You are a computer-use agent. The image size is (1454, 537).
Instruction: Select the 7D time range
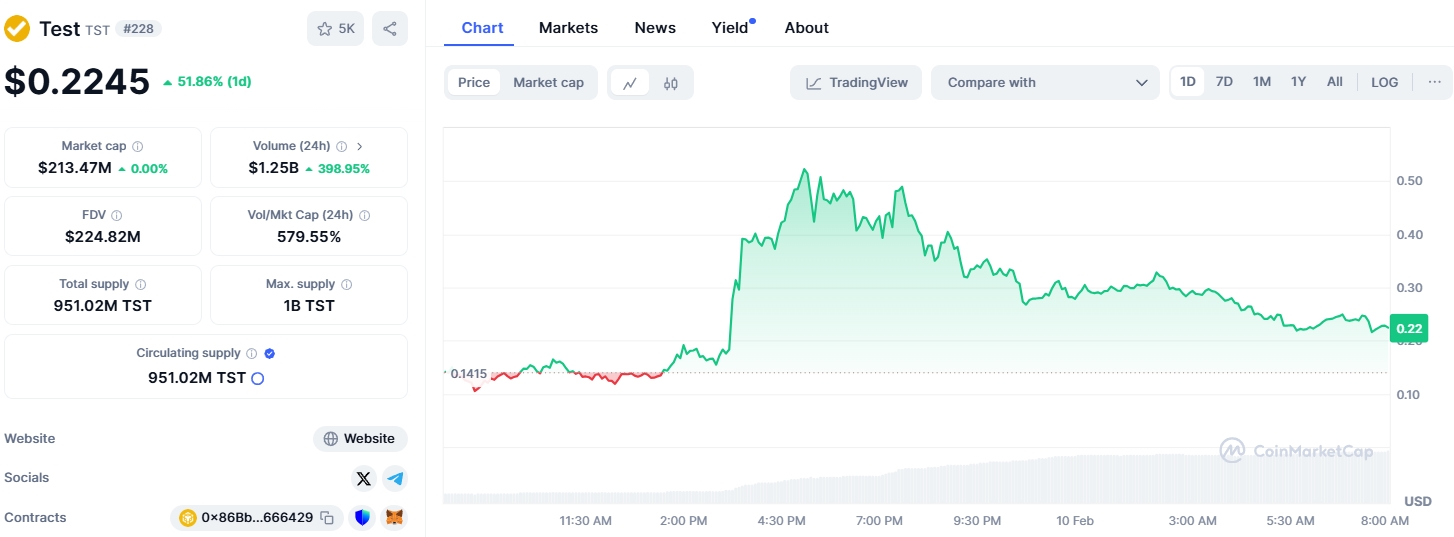(1224, 82)
